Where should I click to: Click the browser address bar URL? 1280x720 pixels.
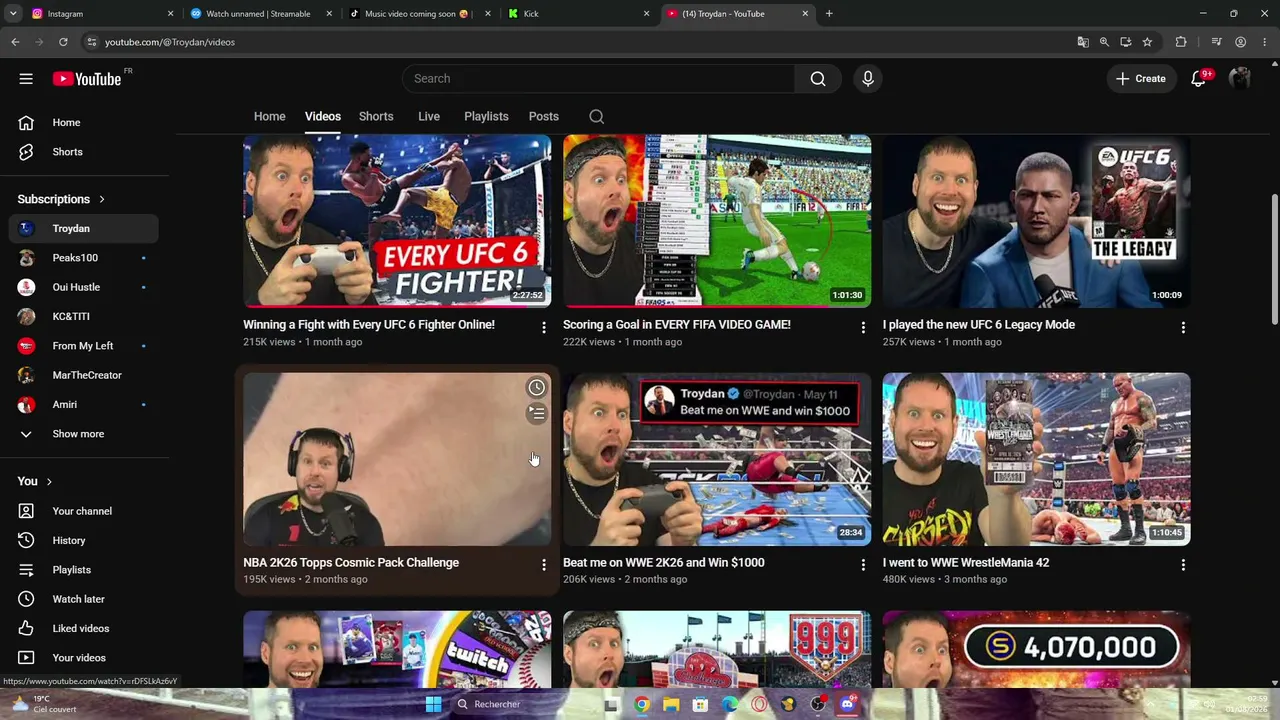170,42
